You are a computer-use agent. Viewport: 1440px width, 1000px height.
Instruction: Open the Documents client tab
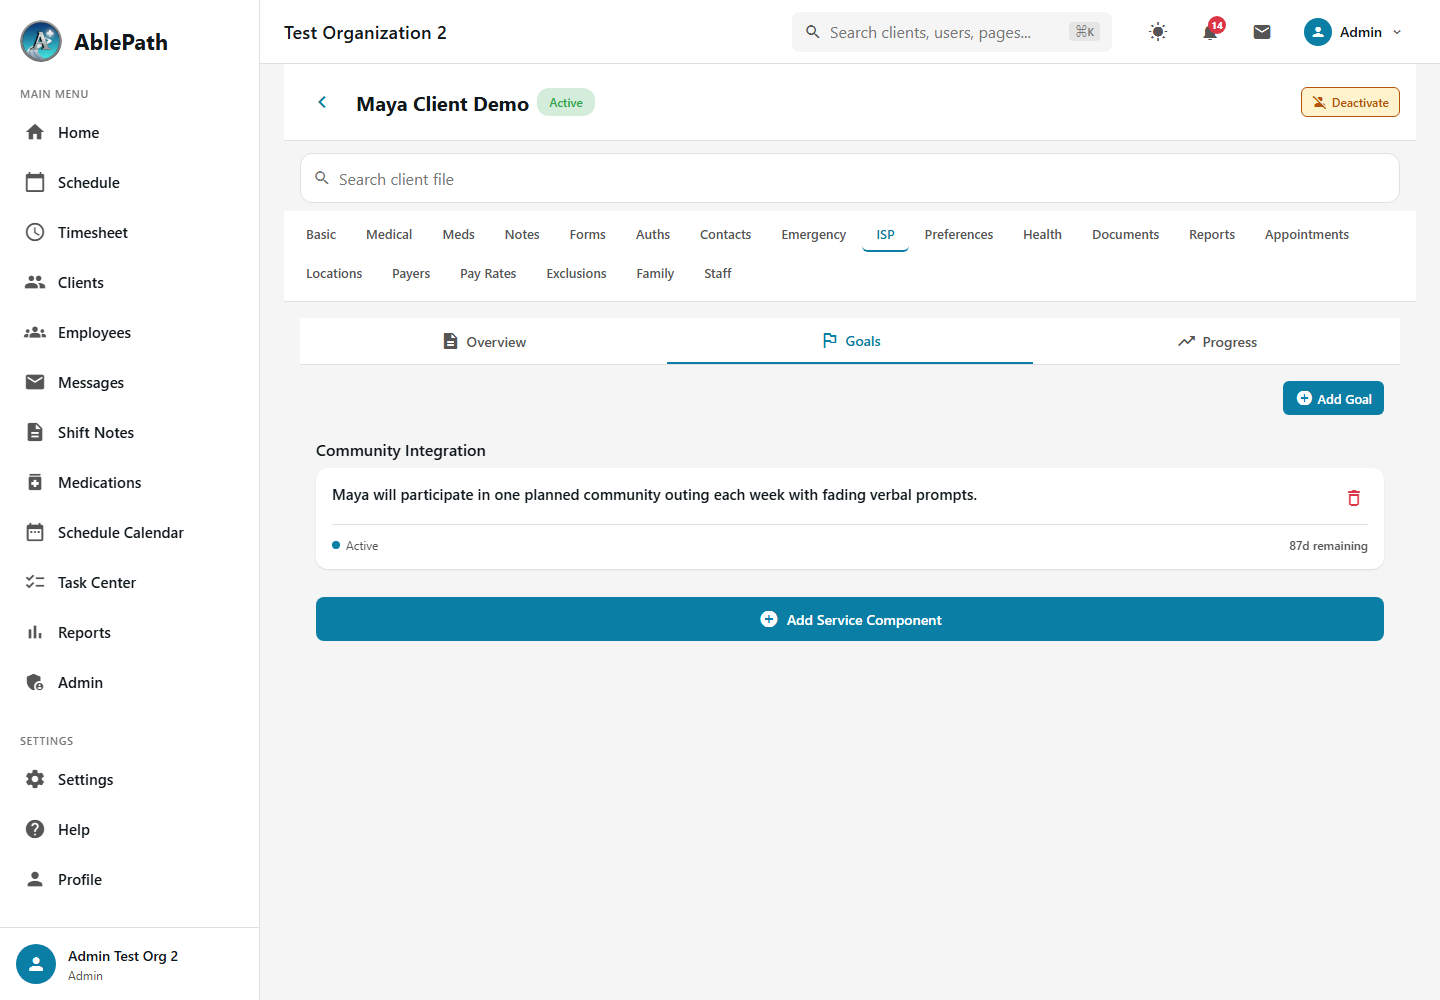[x=1125, y=234]
